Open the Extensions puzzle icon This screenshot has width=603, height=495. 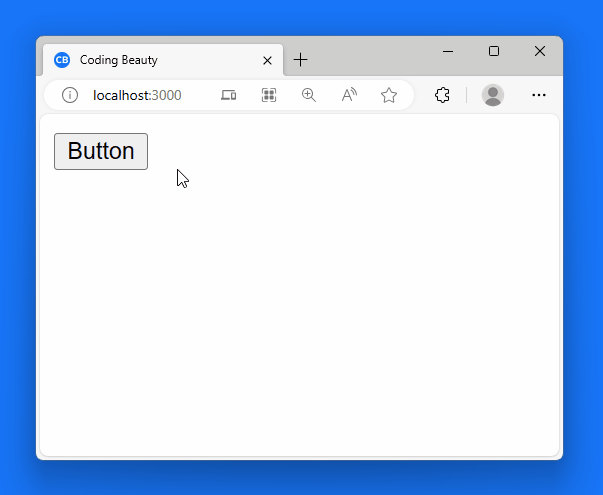pyautogui.click(x=442, y=95)
